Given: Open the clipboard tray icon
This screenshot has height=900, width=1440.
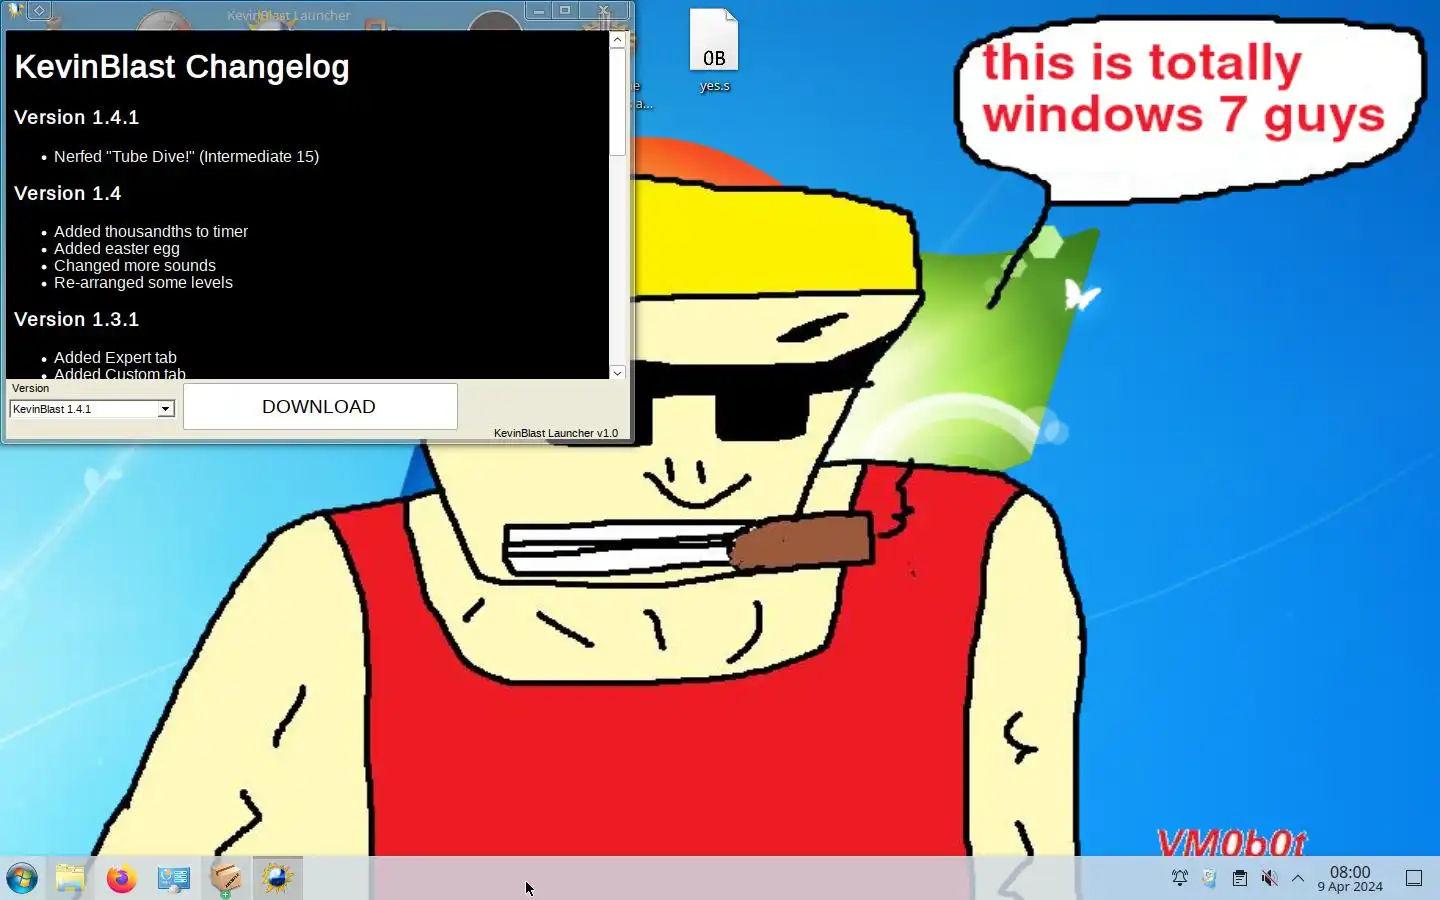Looking at the screenshot, I should point(1240,878).
